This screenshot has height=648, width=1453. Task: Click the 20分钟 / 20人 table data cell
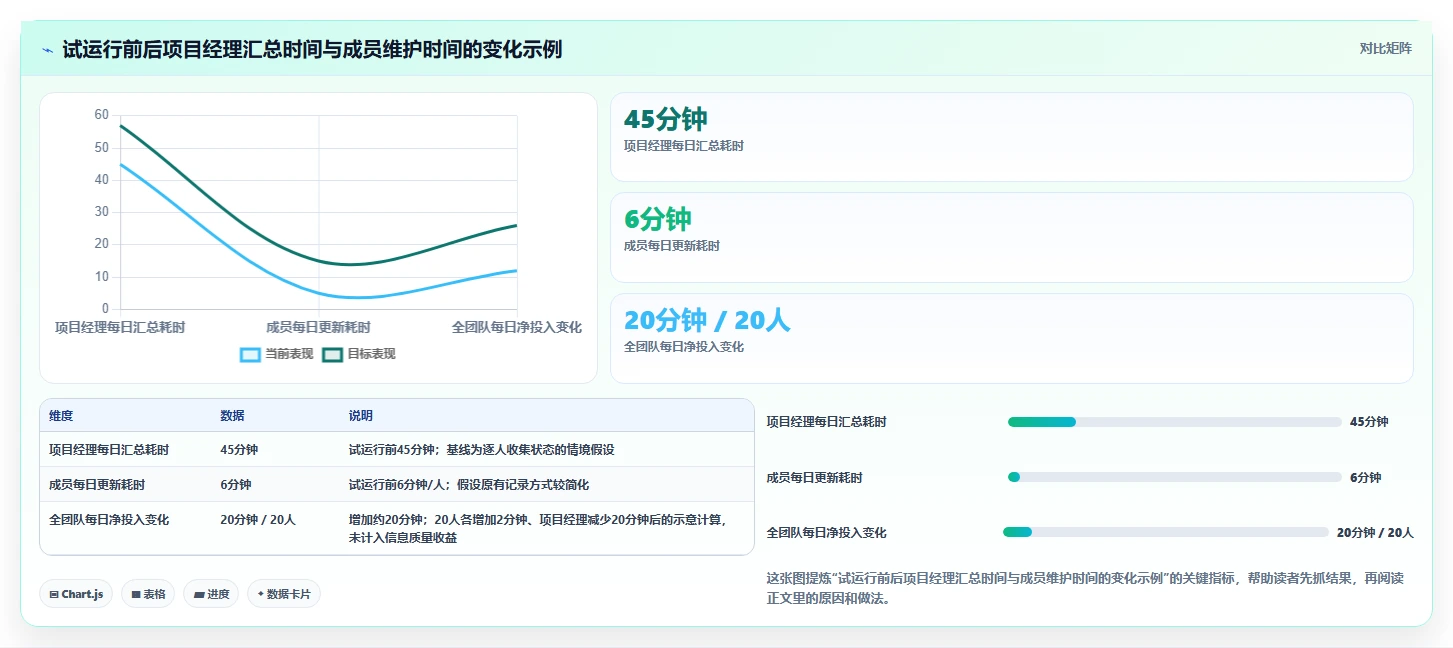(x=258, y=520)
